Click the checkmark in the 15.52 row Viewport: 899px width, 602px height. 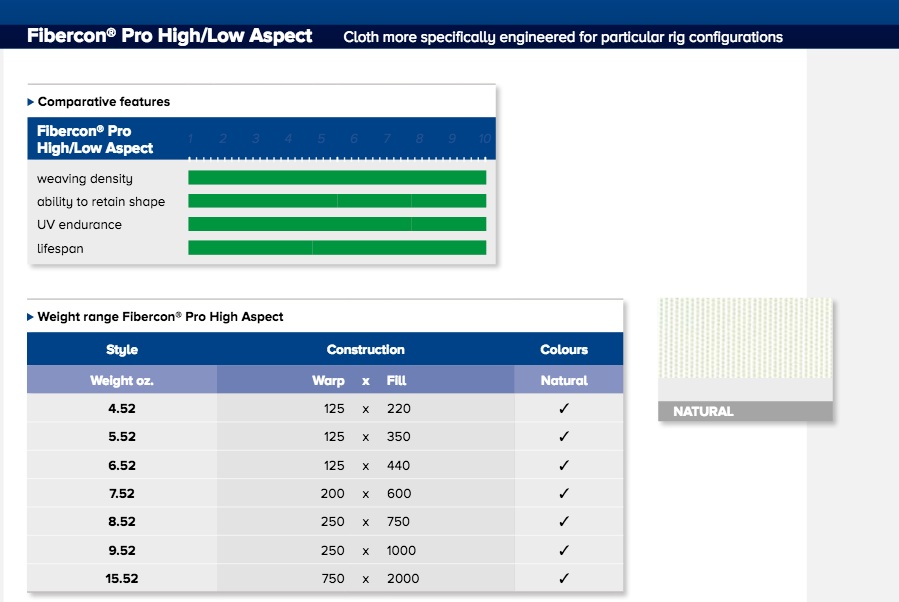[x=564, y=578]
